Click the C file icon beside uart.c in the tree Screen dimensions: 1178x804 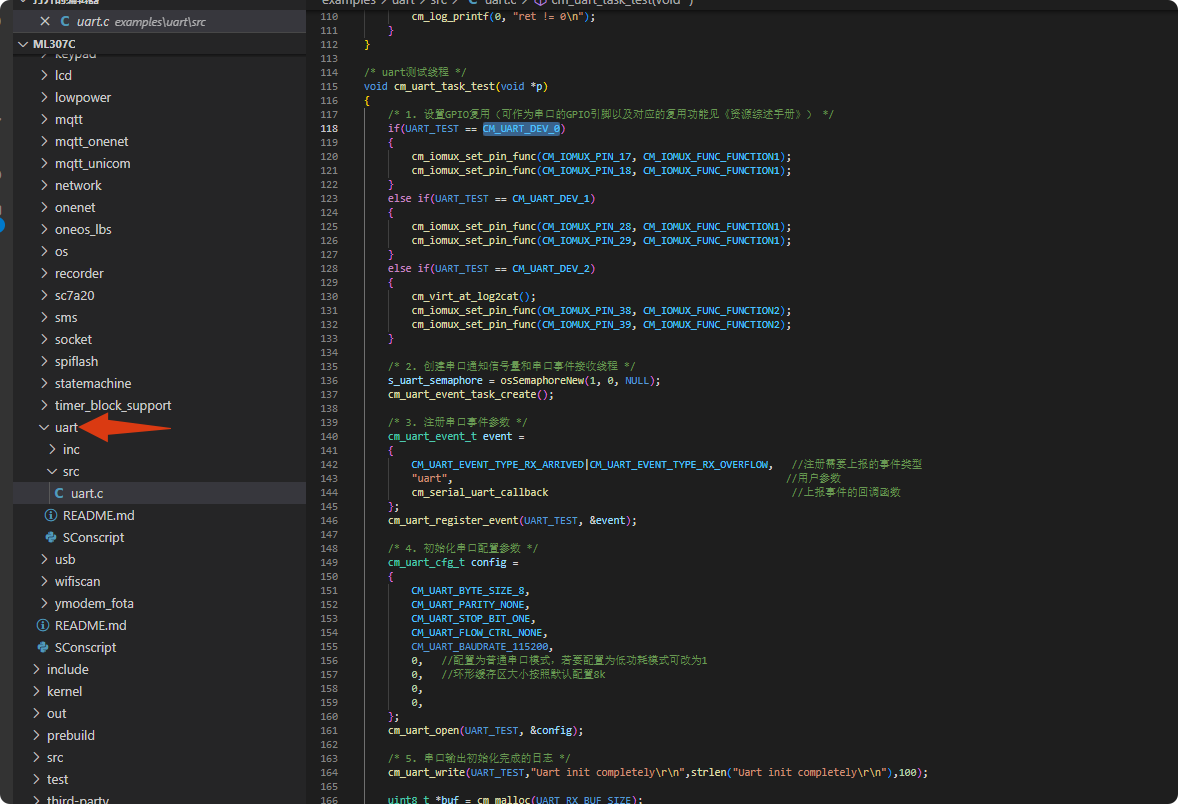[x=60, y=493]
